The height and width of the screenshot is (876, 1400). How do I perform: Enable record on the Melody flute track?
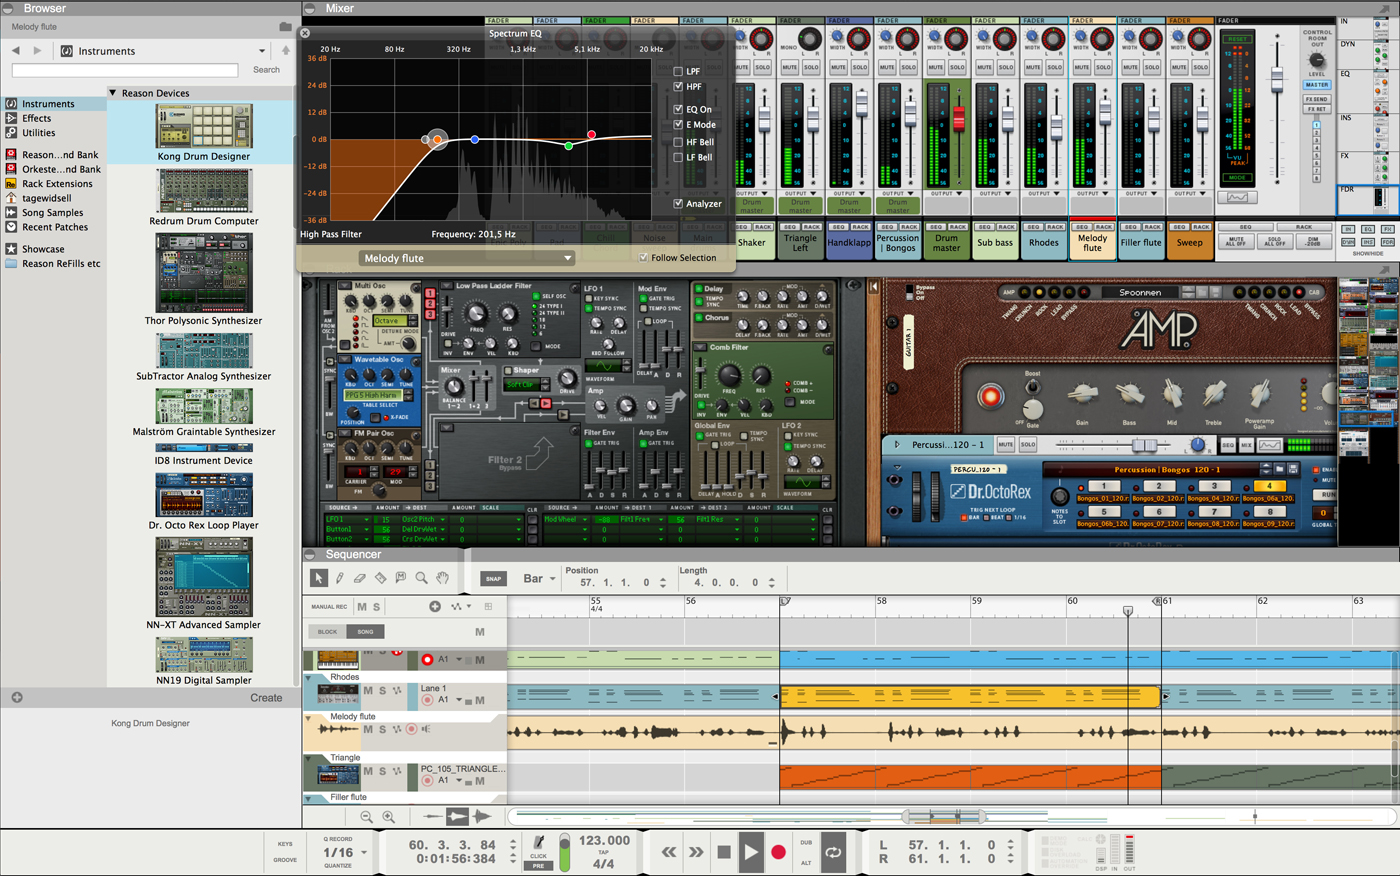coord(411,730)
